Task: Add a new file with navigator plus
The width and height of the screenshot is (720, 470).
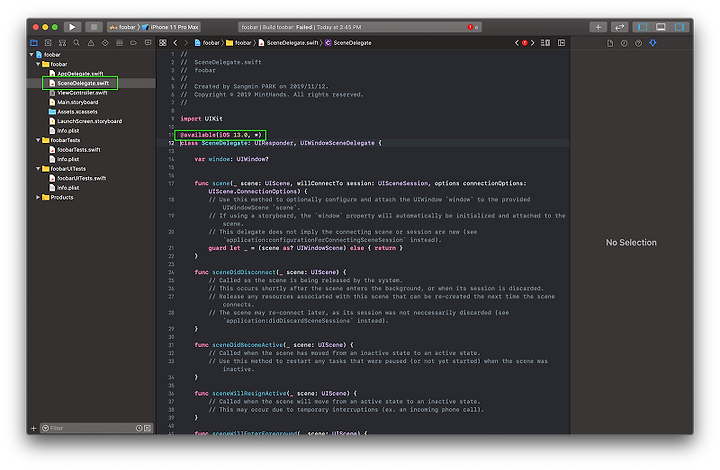Action: pos(33,428)
